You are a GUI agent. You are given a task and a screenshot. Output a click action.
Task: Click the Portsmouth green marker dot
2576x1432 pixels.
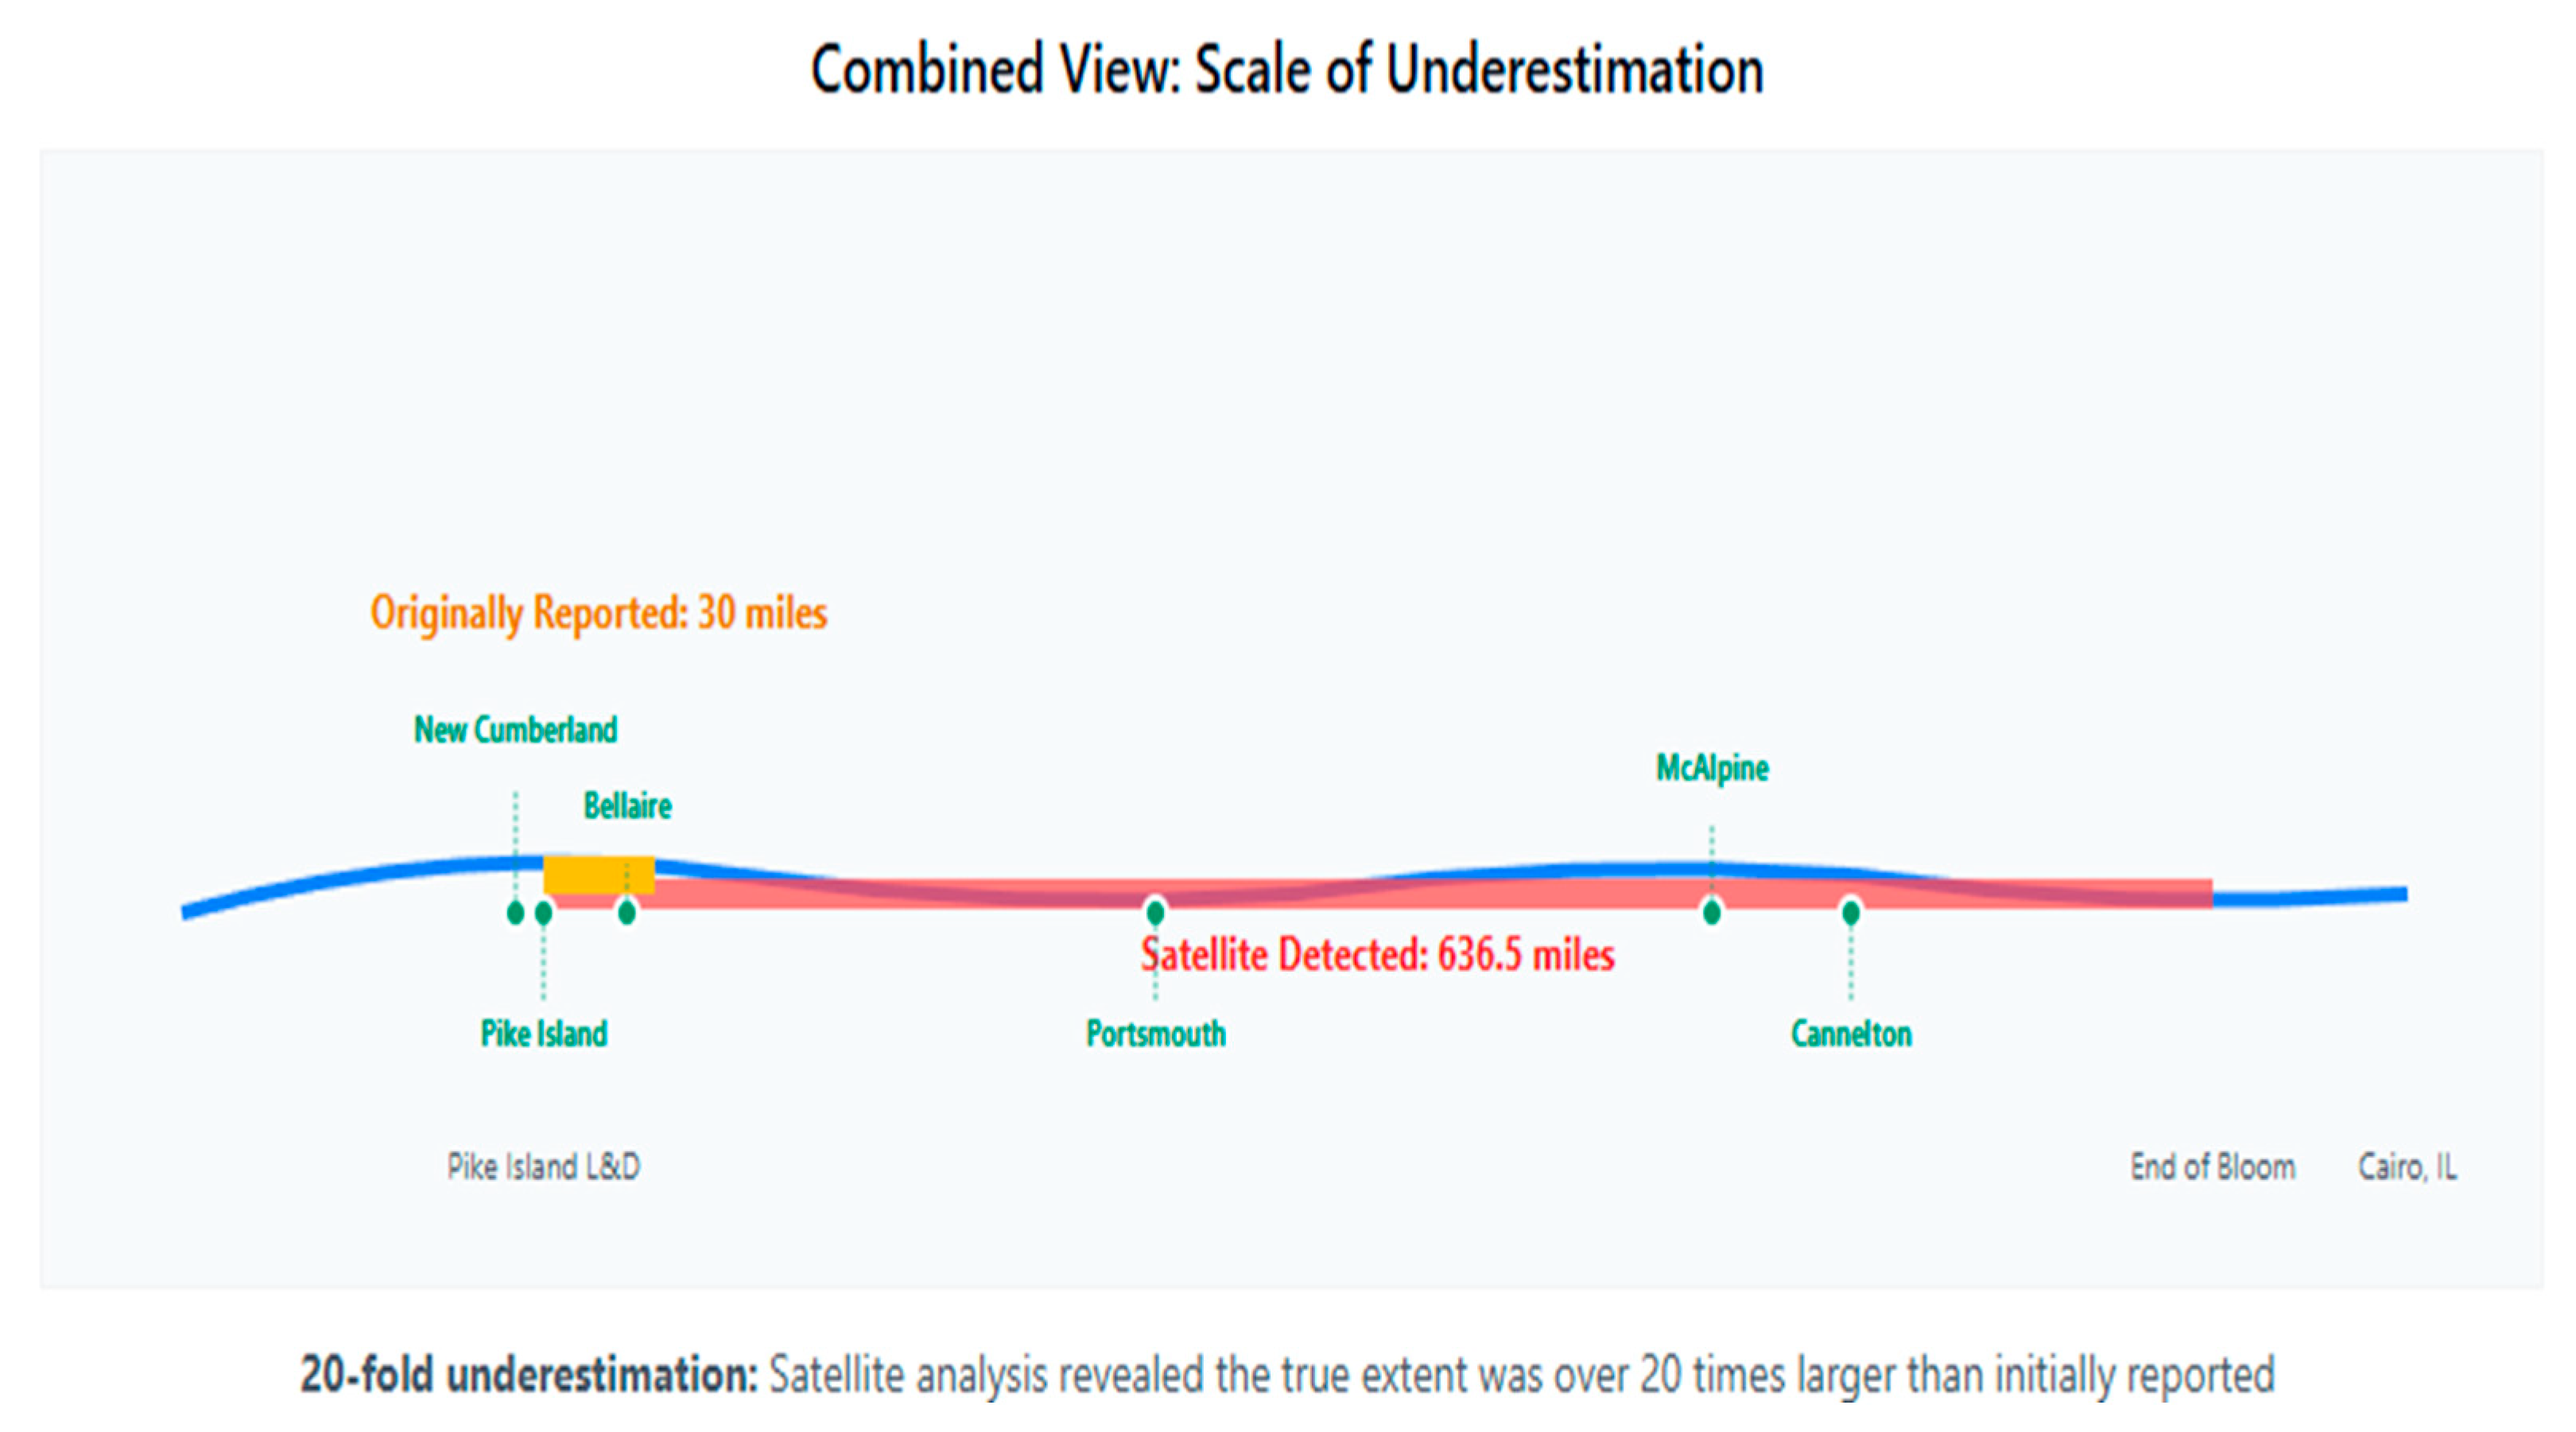coord(1155,912)
